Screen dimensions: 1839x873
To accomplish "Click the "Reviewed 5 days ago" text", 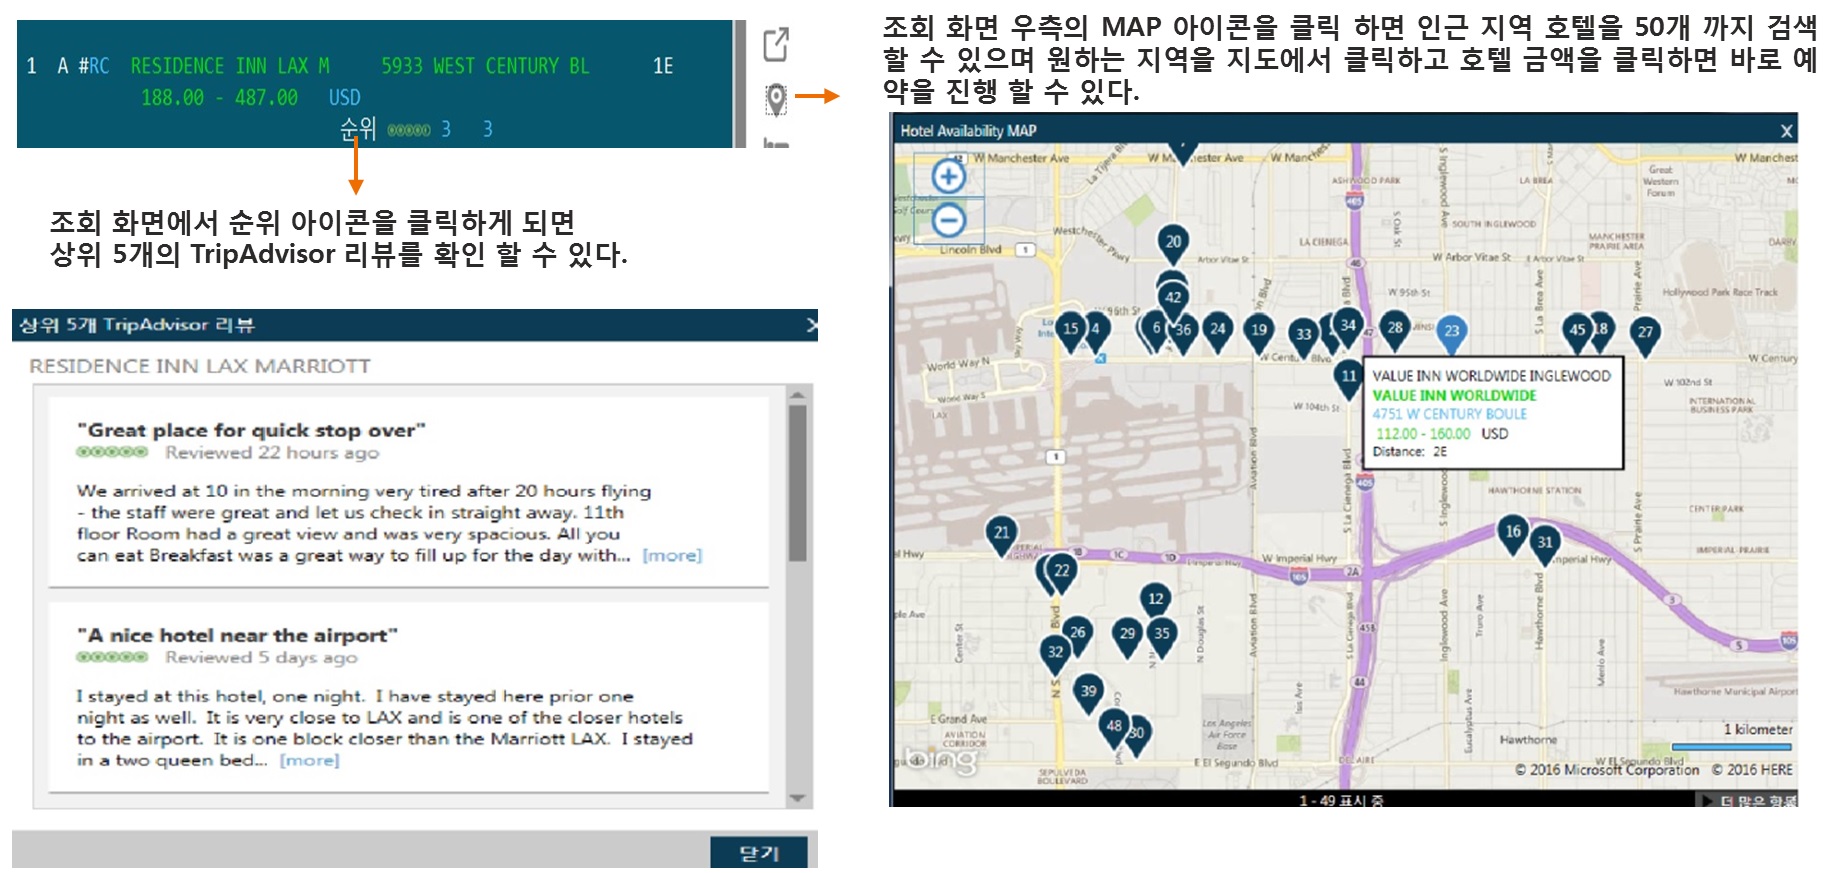I will click(x=261, y=658).
